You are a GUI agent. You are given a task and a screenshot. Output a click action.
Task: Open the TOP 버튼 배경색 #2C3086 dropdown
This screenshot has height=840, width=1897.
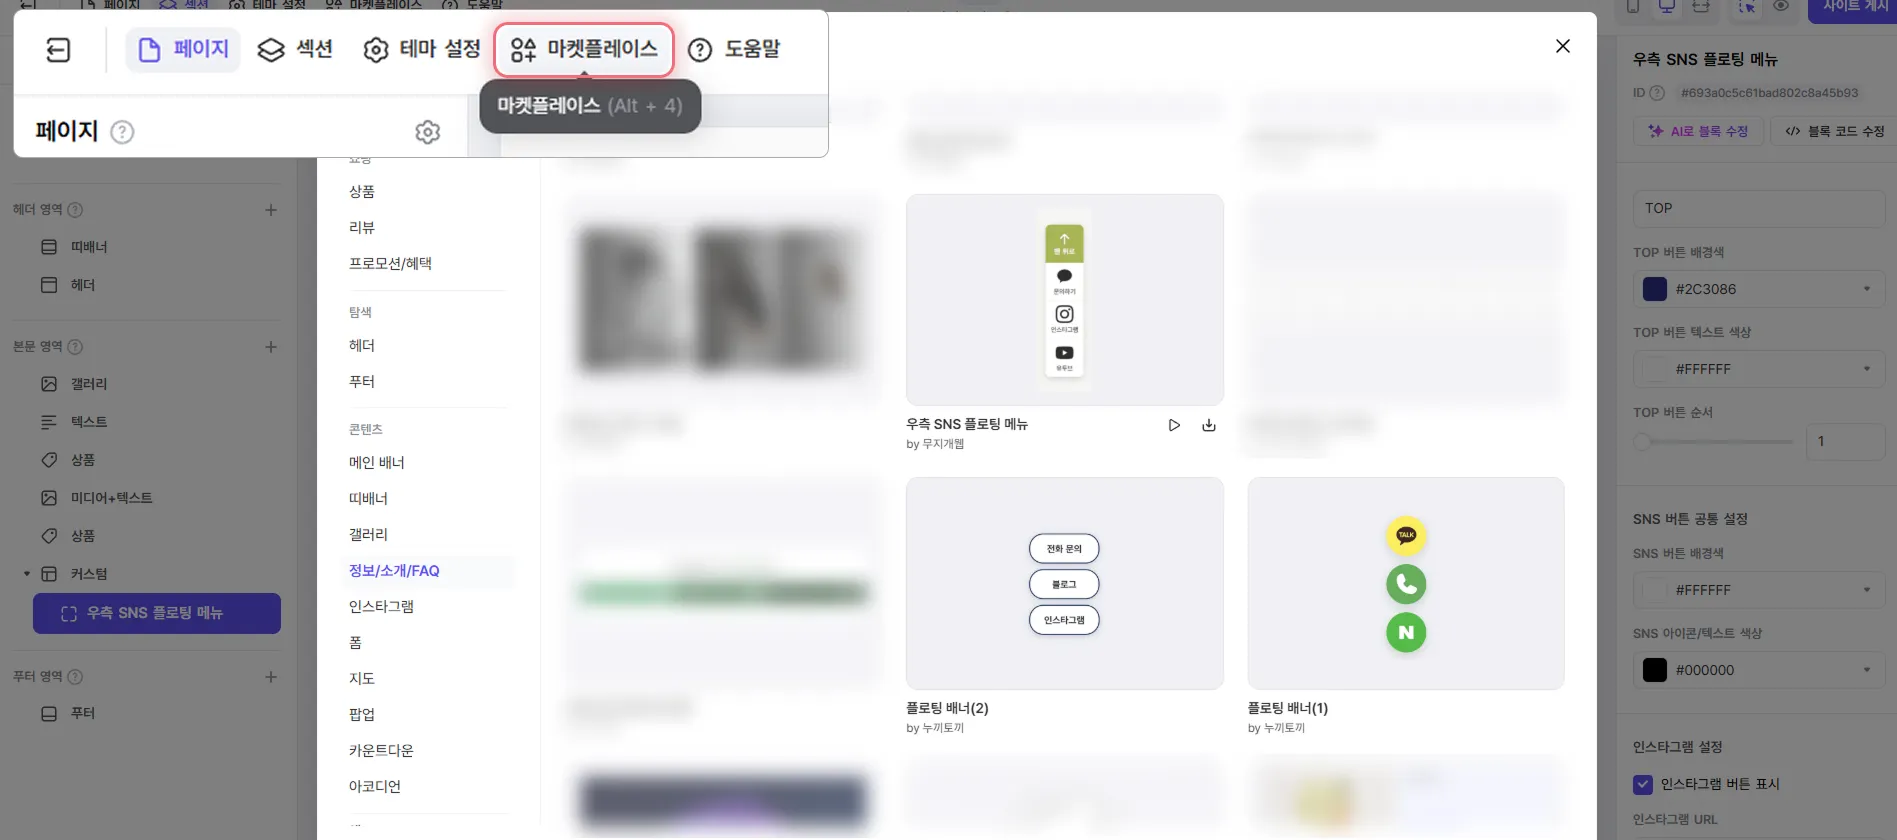(1759, 289)
